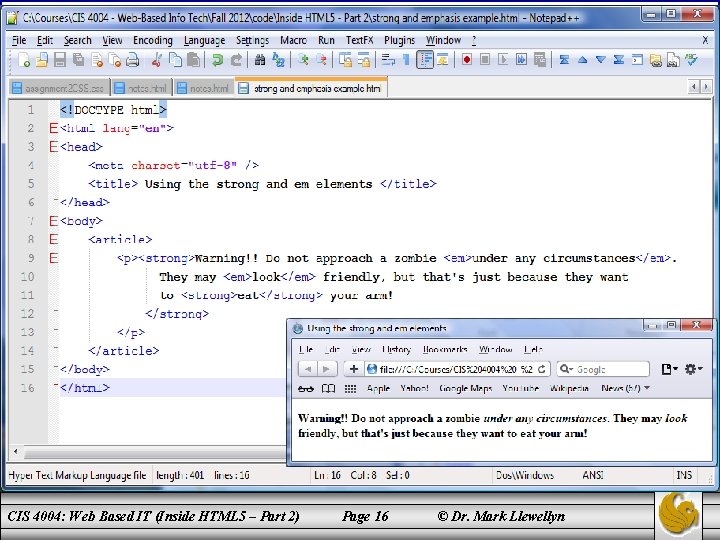Open Find with the binoculars icon
720x540 pixels.
(260, 60)
